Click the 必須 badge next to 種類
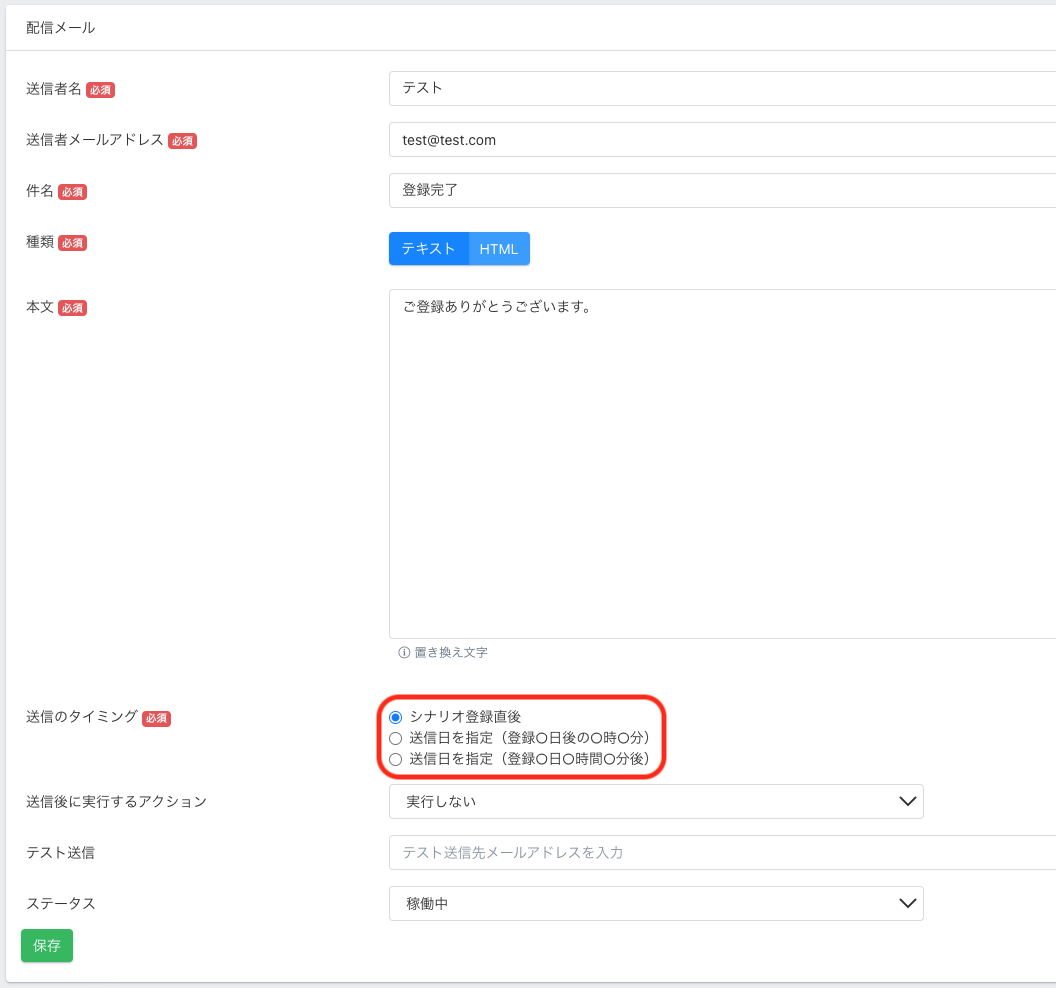Screen dimensions: 1056x988 point(72,243)
